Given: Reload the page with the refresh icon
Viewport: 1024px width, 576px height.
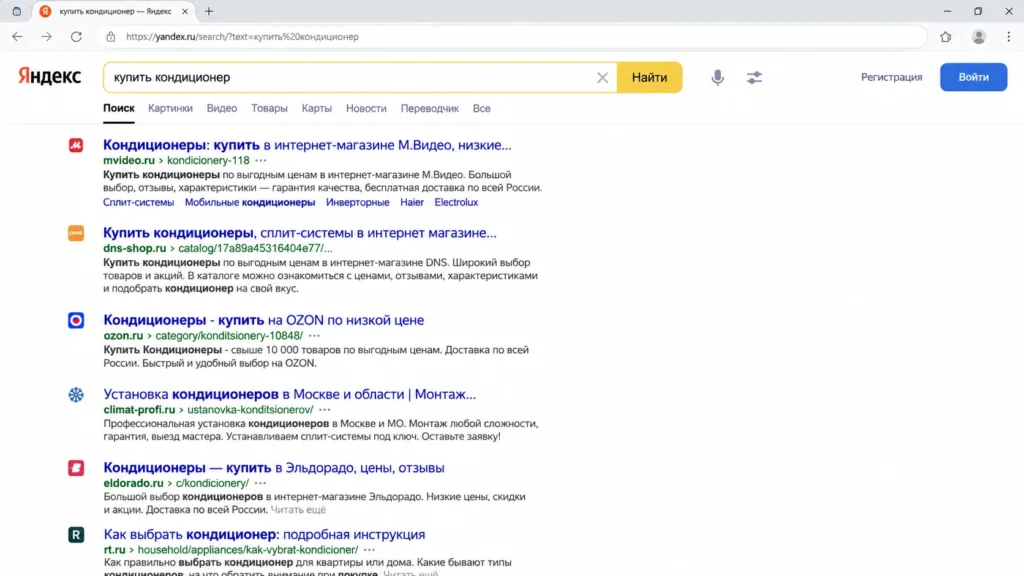Looking at the screenshot, I should (76, 37).
